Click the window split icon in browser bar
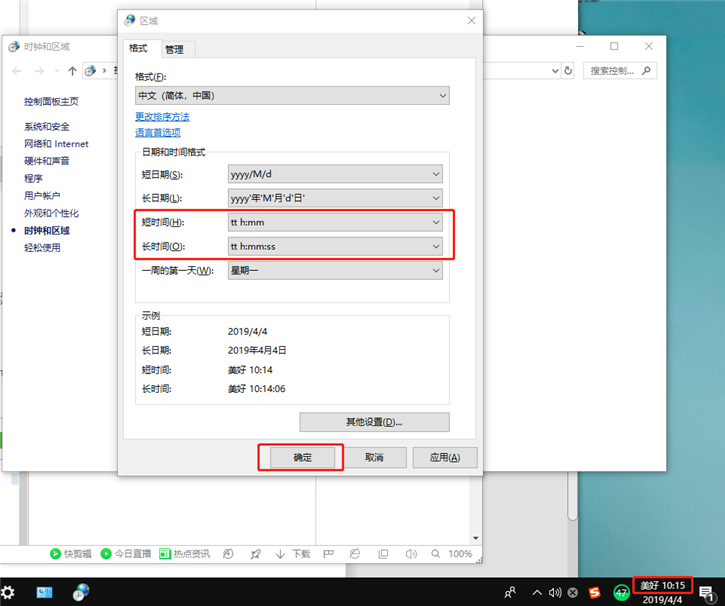The width and height of the screenshot is (725, 606). point(383,553)
